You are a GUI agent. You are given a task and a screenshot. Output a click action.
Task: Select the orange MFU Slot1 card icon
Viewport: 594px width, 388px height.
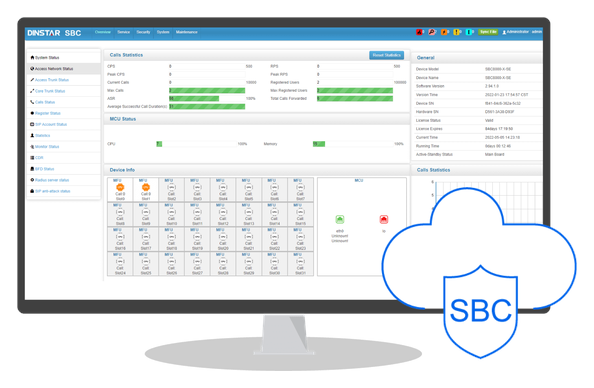coord(146,187)
